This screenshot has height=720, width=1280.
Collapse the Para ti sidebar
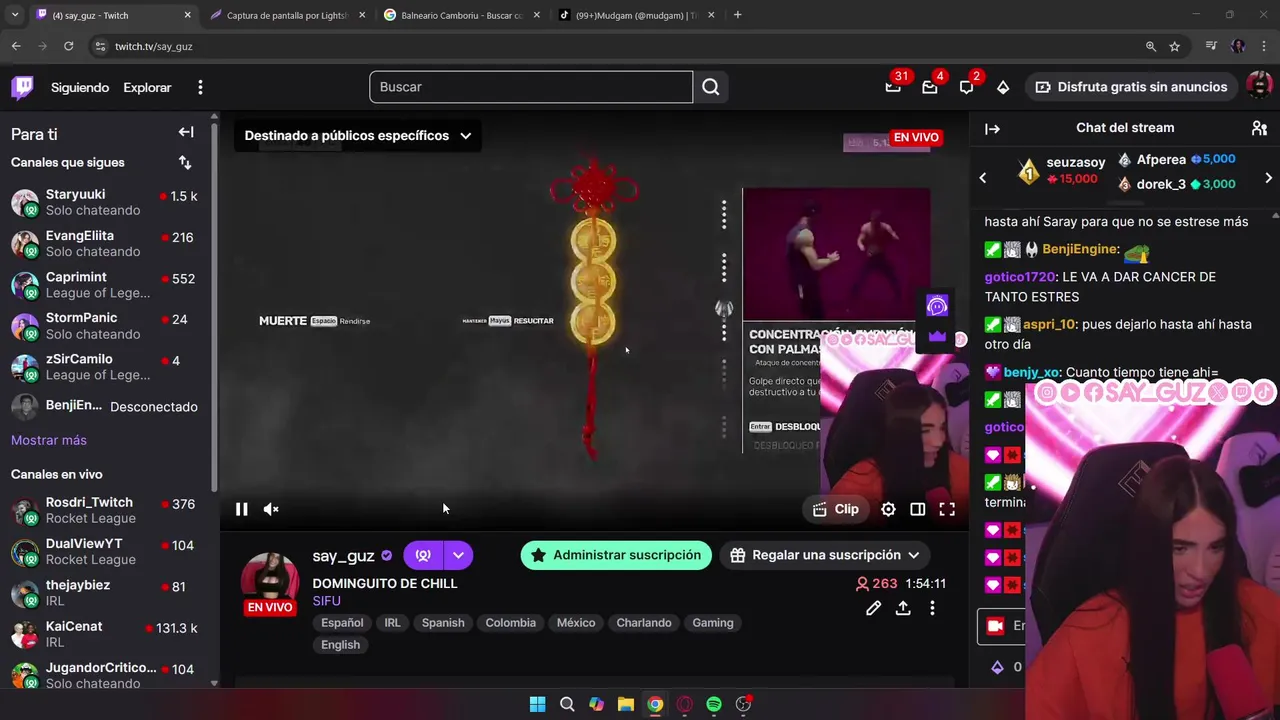(186, 132)
